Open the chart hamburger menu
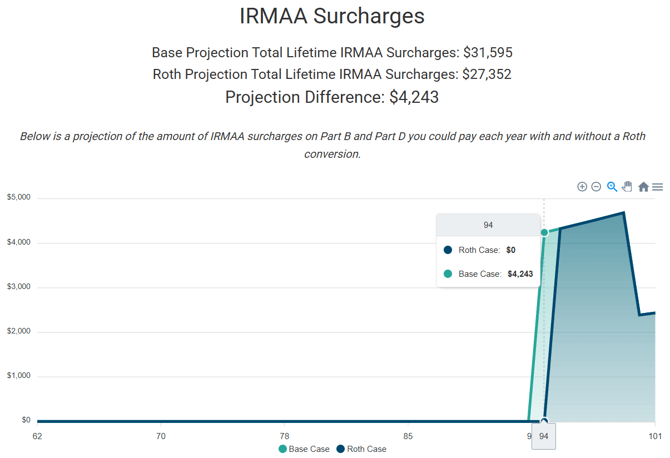 pos(657,187)
